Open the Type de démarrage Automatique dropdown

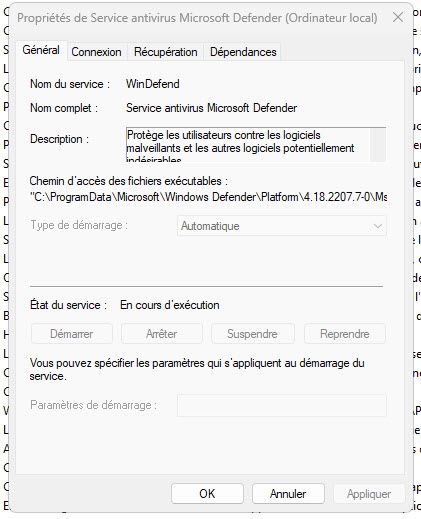[282, 226]
